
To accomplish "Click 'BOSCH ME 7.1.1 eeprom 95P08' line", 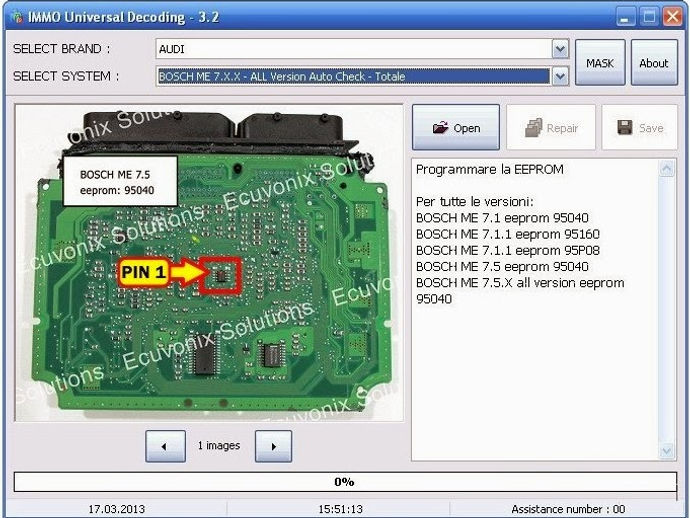I will click(x=508, y=250).
